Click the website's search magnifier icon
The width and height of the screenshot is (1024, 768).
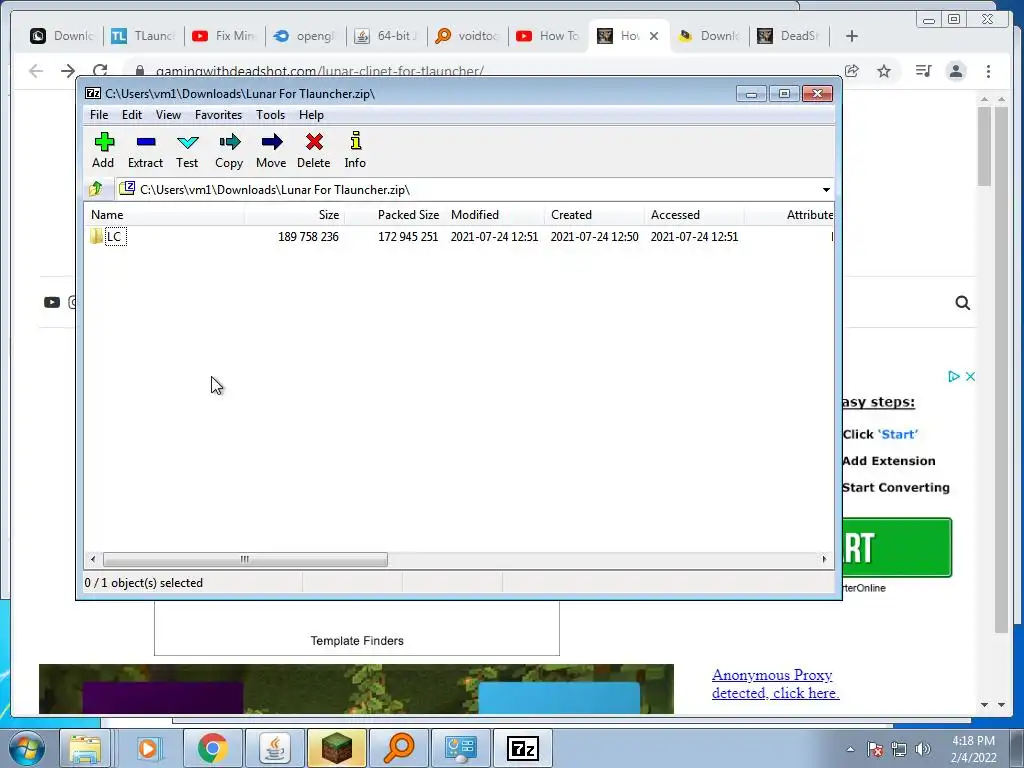tap(963, 303)
